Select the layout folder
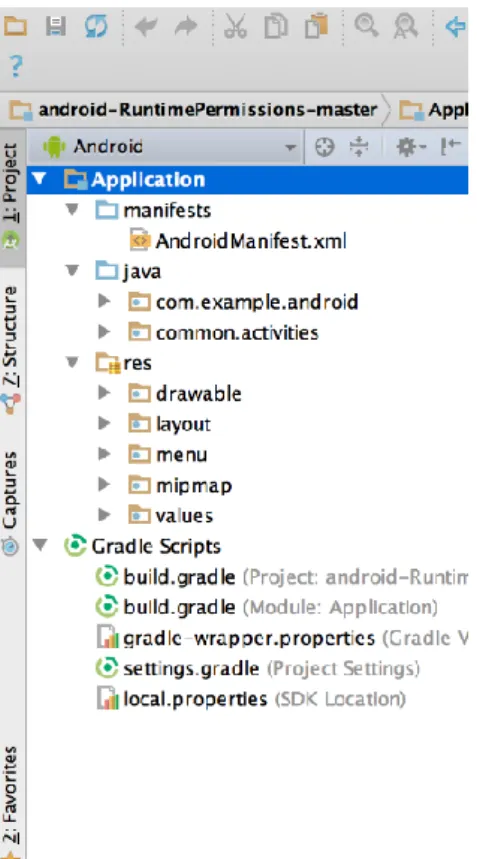The width and height of the screenshot is (477, 859). pos(170,424)
